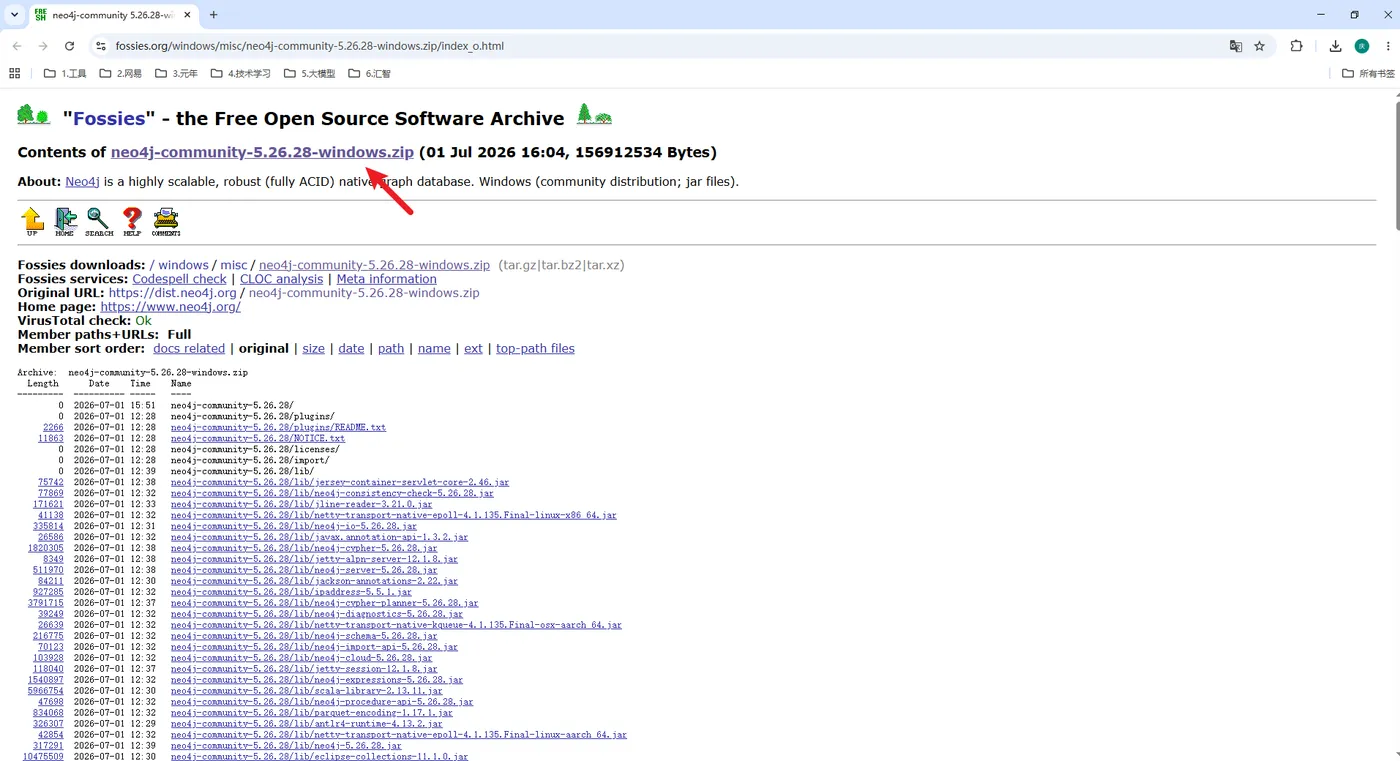Click the Fossies UP arrow icon
This screenshot has width=1400, height=761.
(32, 221)
